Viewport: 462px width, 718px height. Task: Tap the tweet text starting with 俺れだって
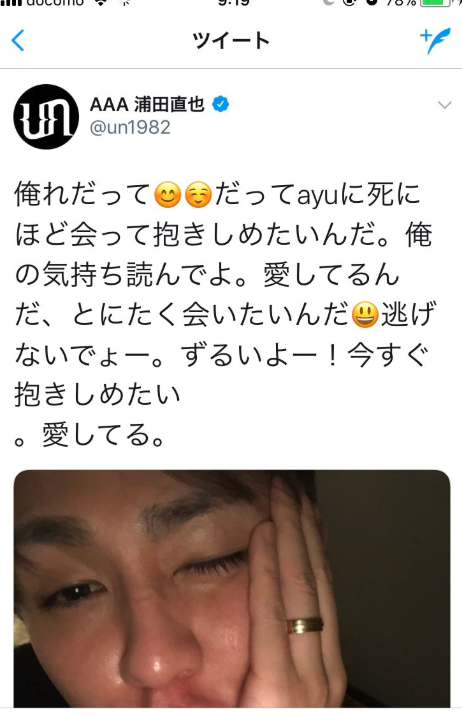tap(224, 315)
